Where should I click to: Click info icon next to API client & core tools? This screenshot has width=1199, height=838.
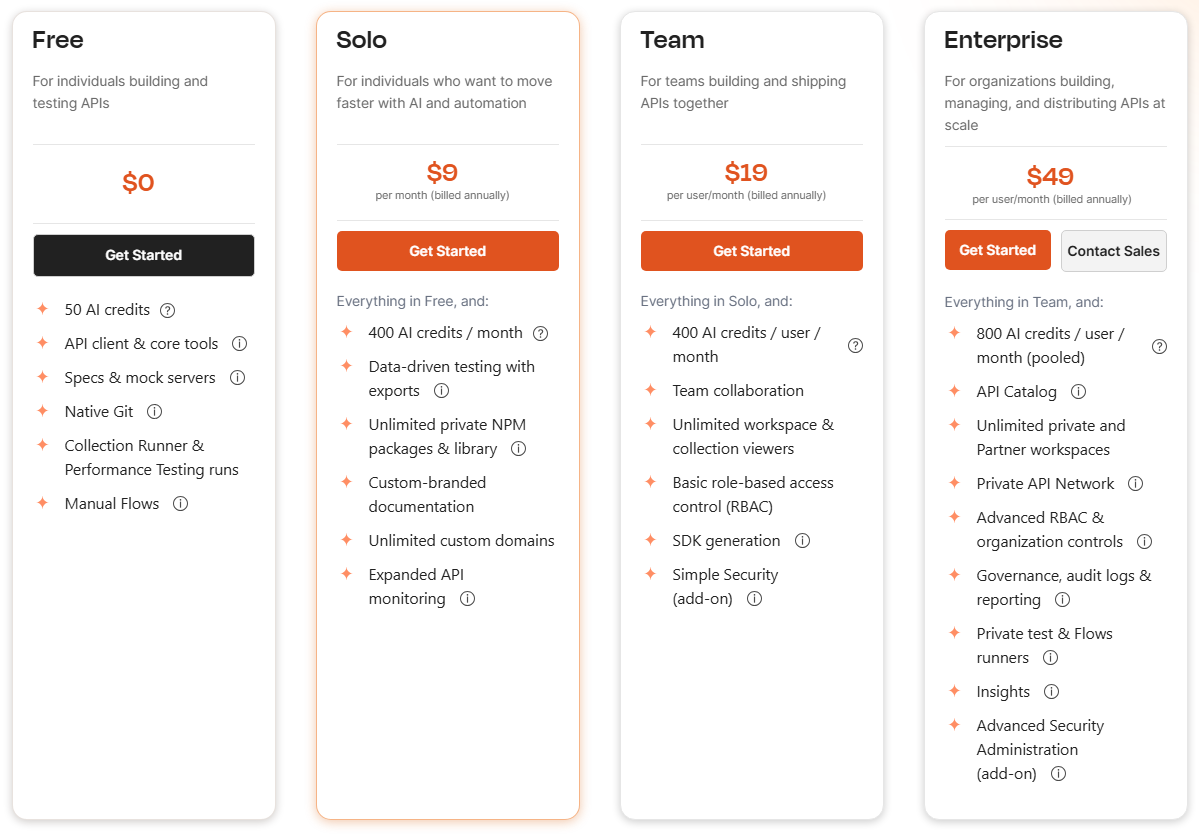click(x=239, y=344)
